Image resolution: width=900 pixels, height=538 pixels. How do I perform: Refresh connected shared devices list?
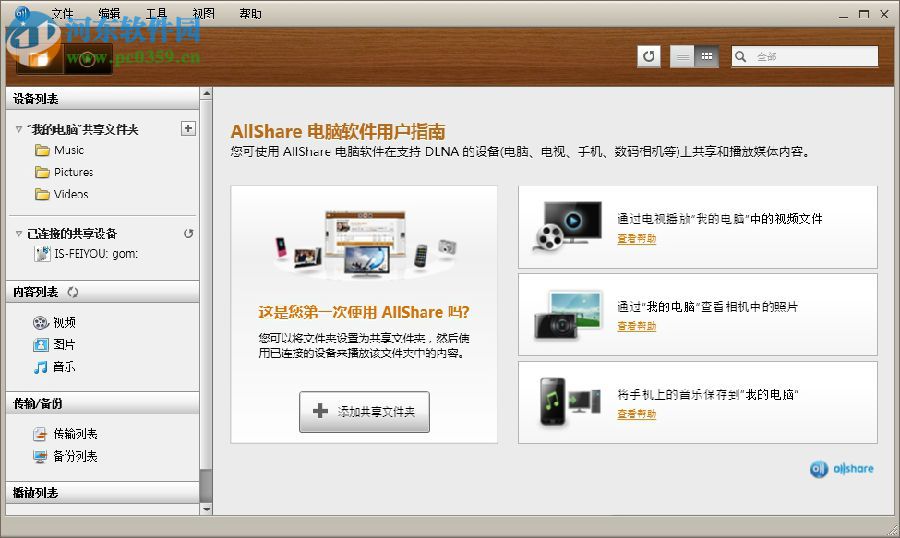(188, 234)
